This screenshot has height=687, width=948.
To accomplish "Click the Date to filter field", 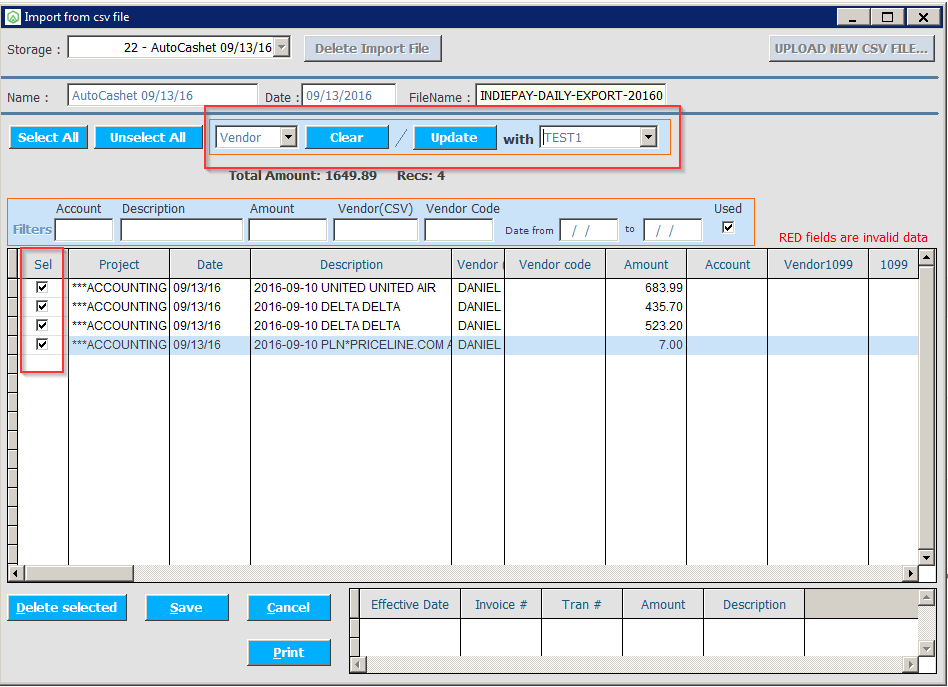I will (672, 230).
